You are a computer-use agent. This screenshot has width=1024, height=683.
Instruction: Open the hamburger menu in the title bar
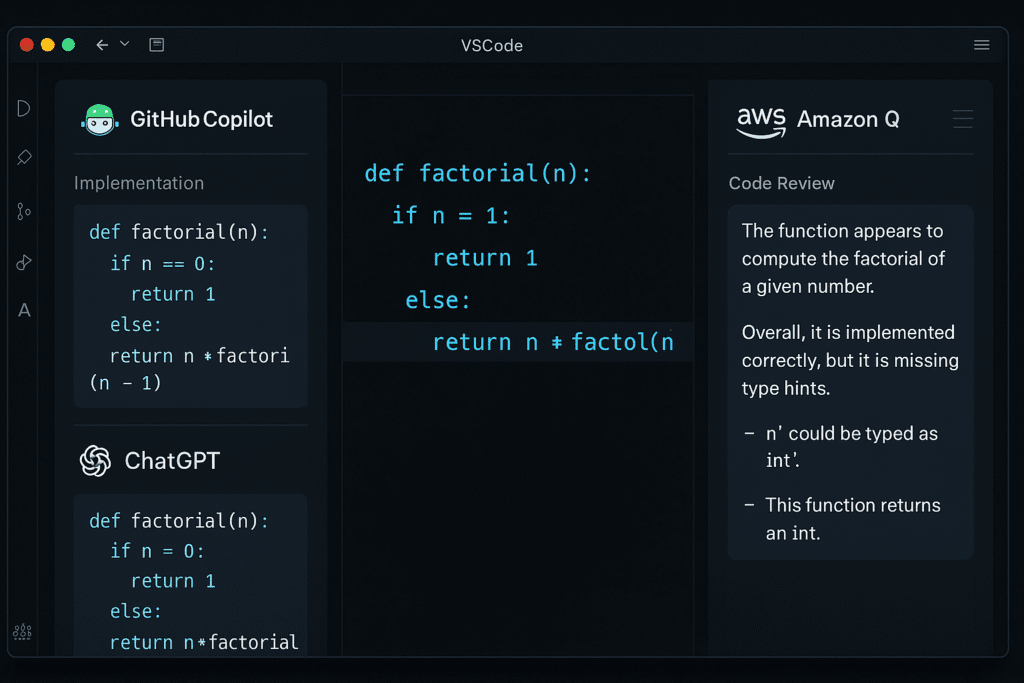pos(982,45)
